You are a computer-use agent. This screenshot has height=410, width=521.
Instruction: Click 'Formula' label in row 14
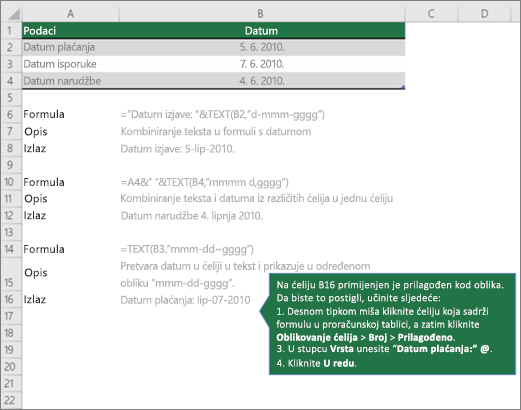point(44,249)
